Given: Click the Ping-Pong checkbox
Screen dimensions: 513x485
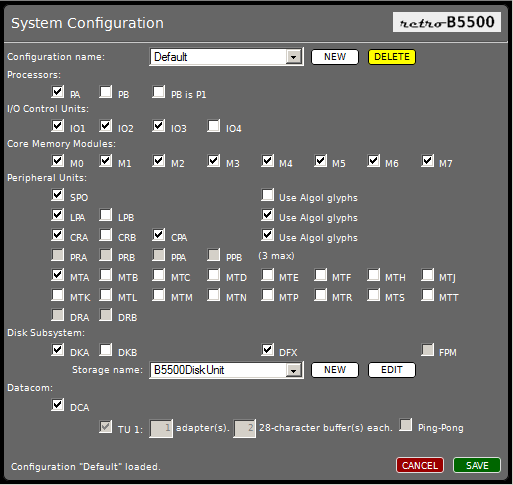Looking at the screenshot, I should [406, 425].
